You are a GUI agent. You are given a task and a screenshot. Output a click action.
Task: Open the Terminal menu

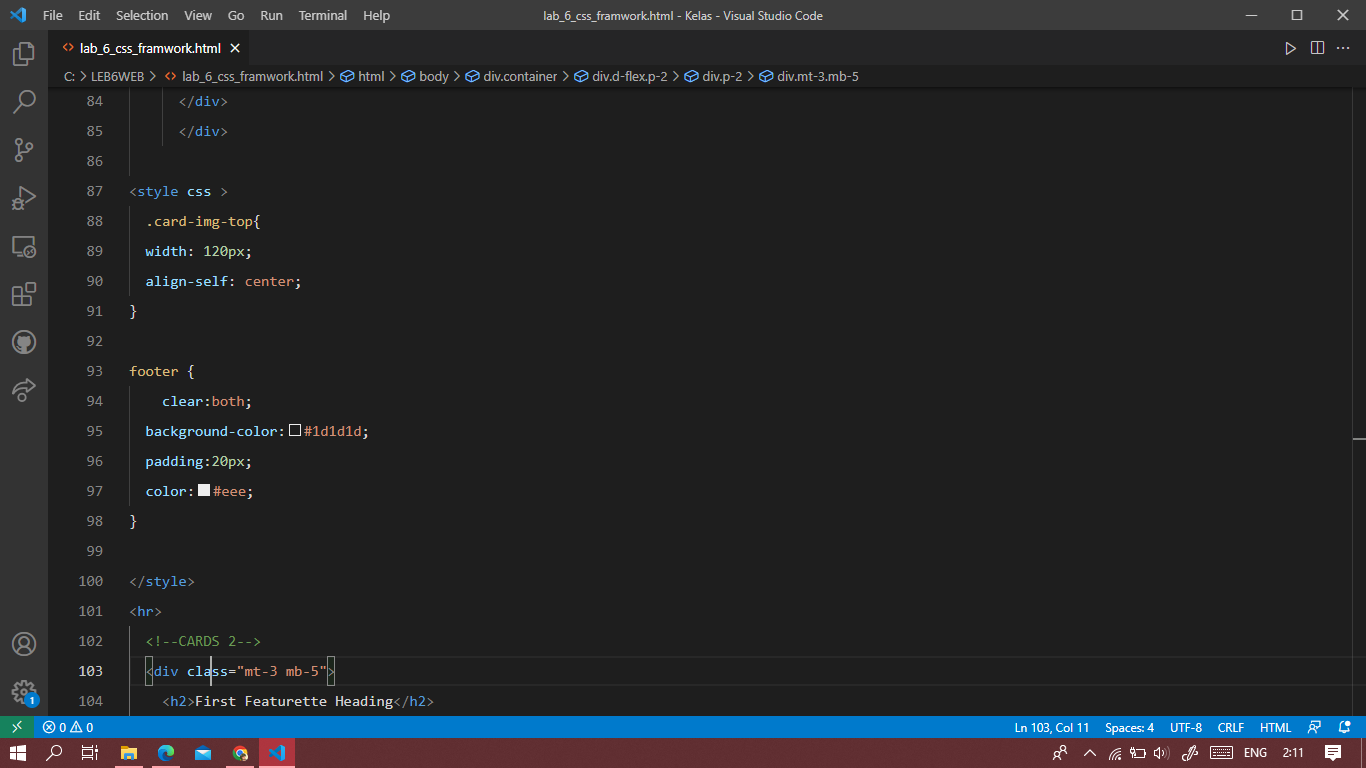pyautogui.click(x=322, y=15)
